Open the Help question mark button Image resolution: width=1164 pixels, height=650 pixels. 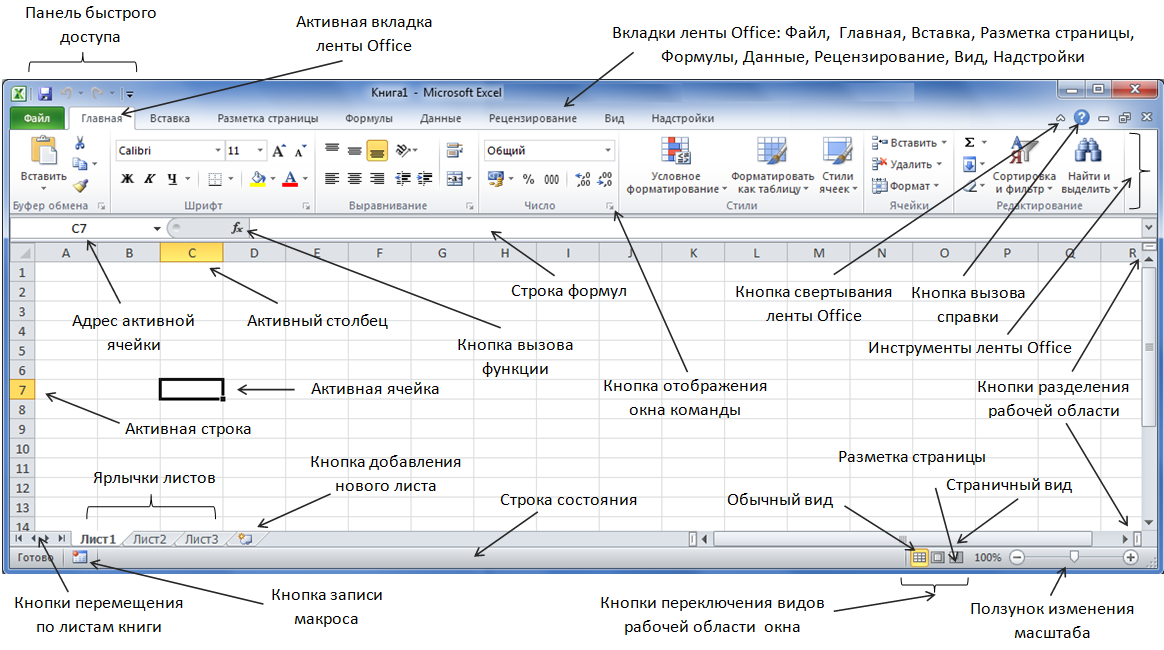point(1081,118)
